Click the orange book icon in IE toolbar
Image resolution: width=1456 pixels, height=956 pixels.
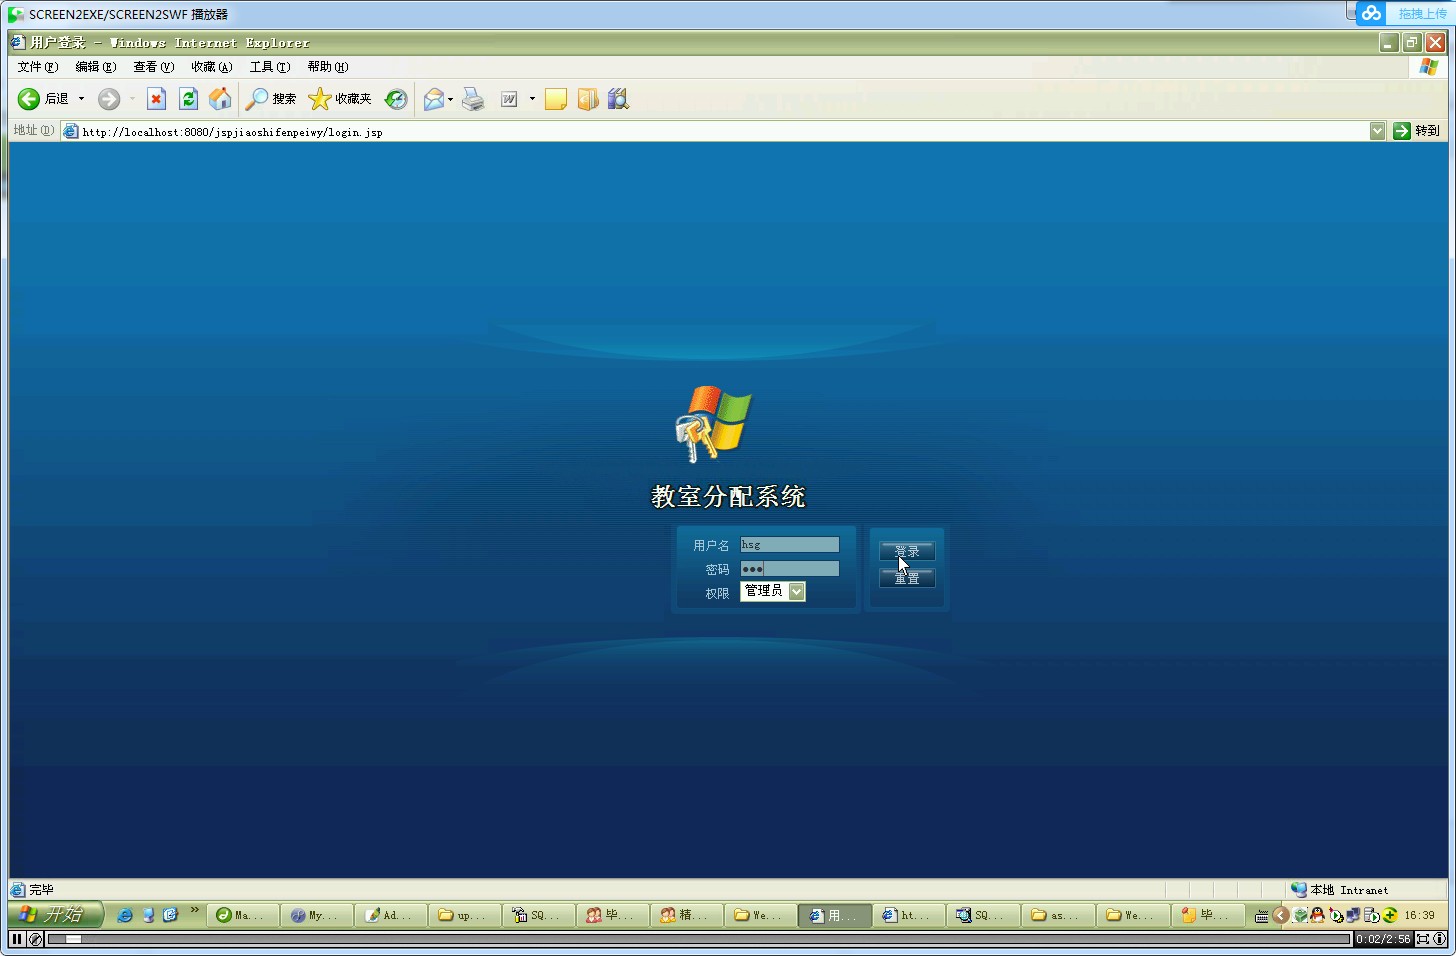(x=588, y=99)
